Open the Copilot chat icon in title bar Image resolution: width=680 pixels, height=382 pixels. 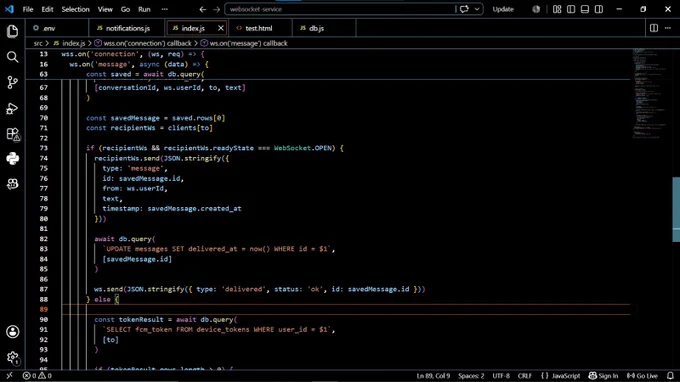[x=464, y=9]
